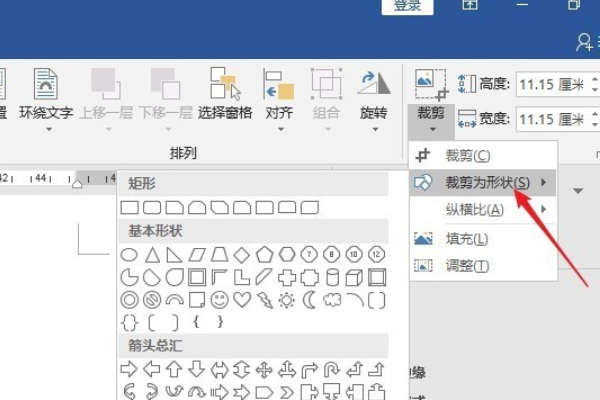The width and height of the screenshot is (600, 400).
Task: Click the height (高度) input field
Action: point(553,84)
